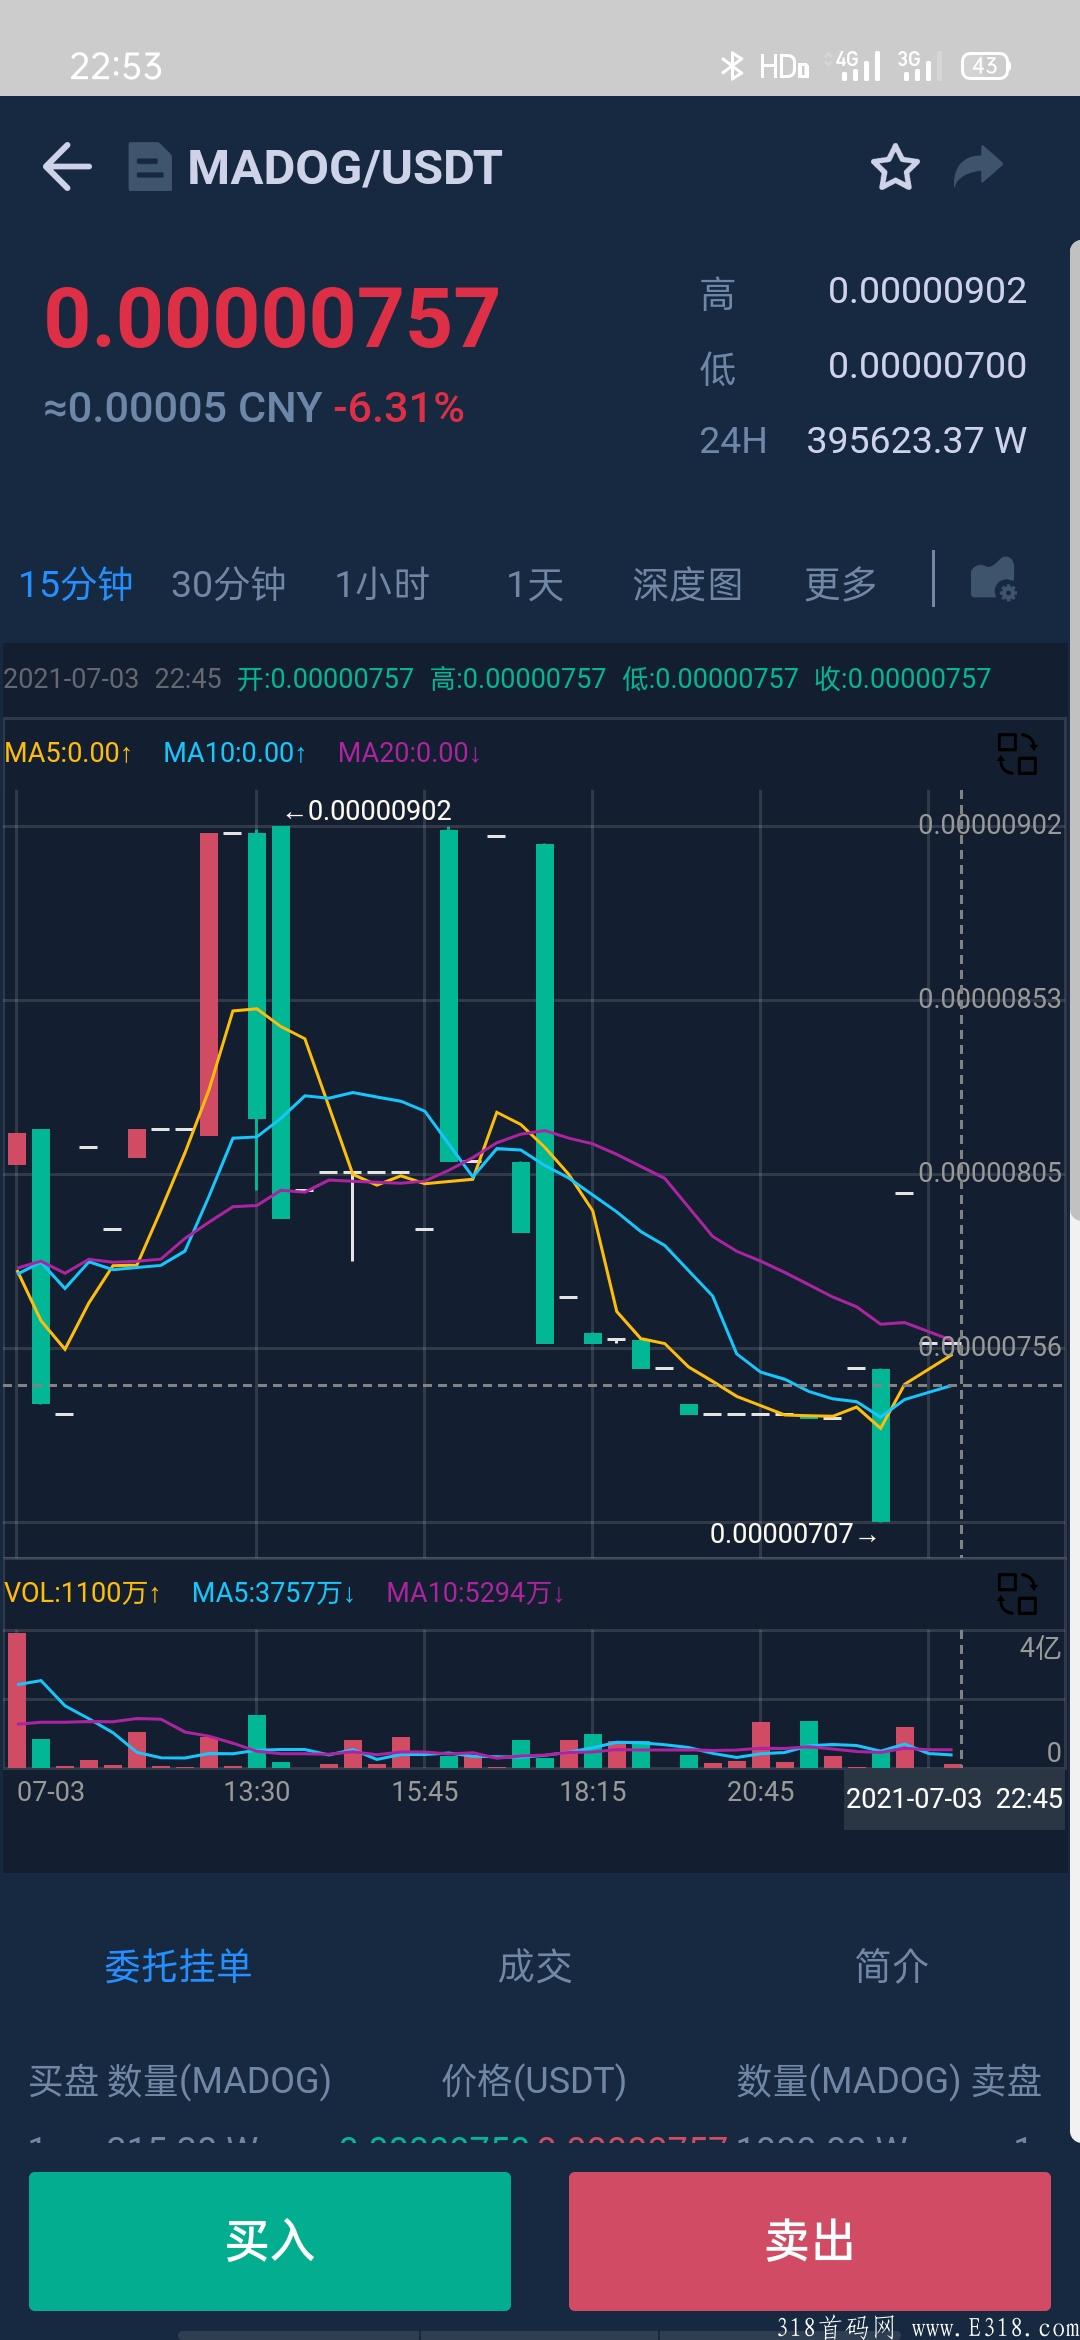Select the 15分钟 interval
The width and height of the screenshot is (1080, 2340).
[76, 584]
